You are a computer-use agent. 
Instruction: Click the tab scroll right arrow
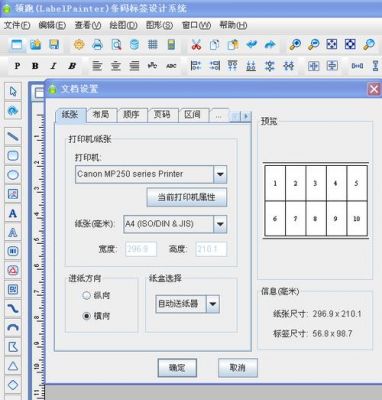246,116
